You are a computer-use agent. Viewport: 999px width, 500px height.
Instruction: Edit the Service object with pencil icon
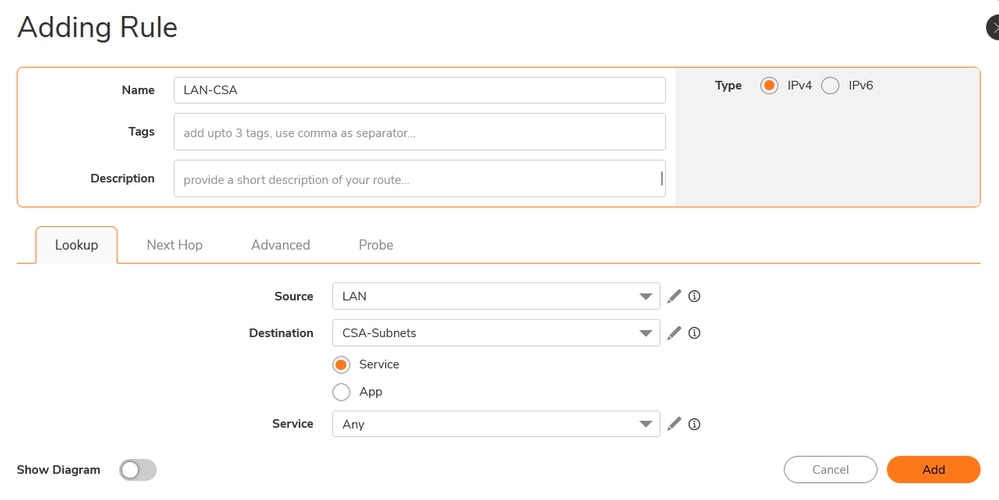pyautogui.click(x=674, y=424)
